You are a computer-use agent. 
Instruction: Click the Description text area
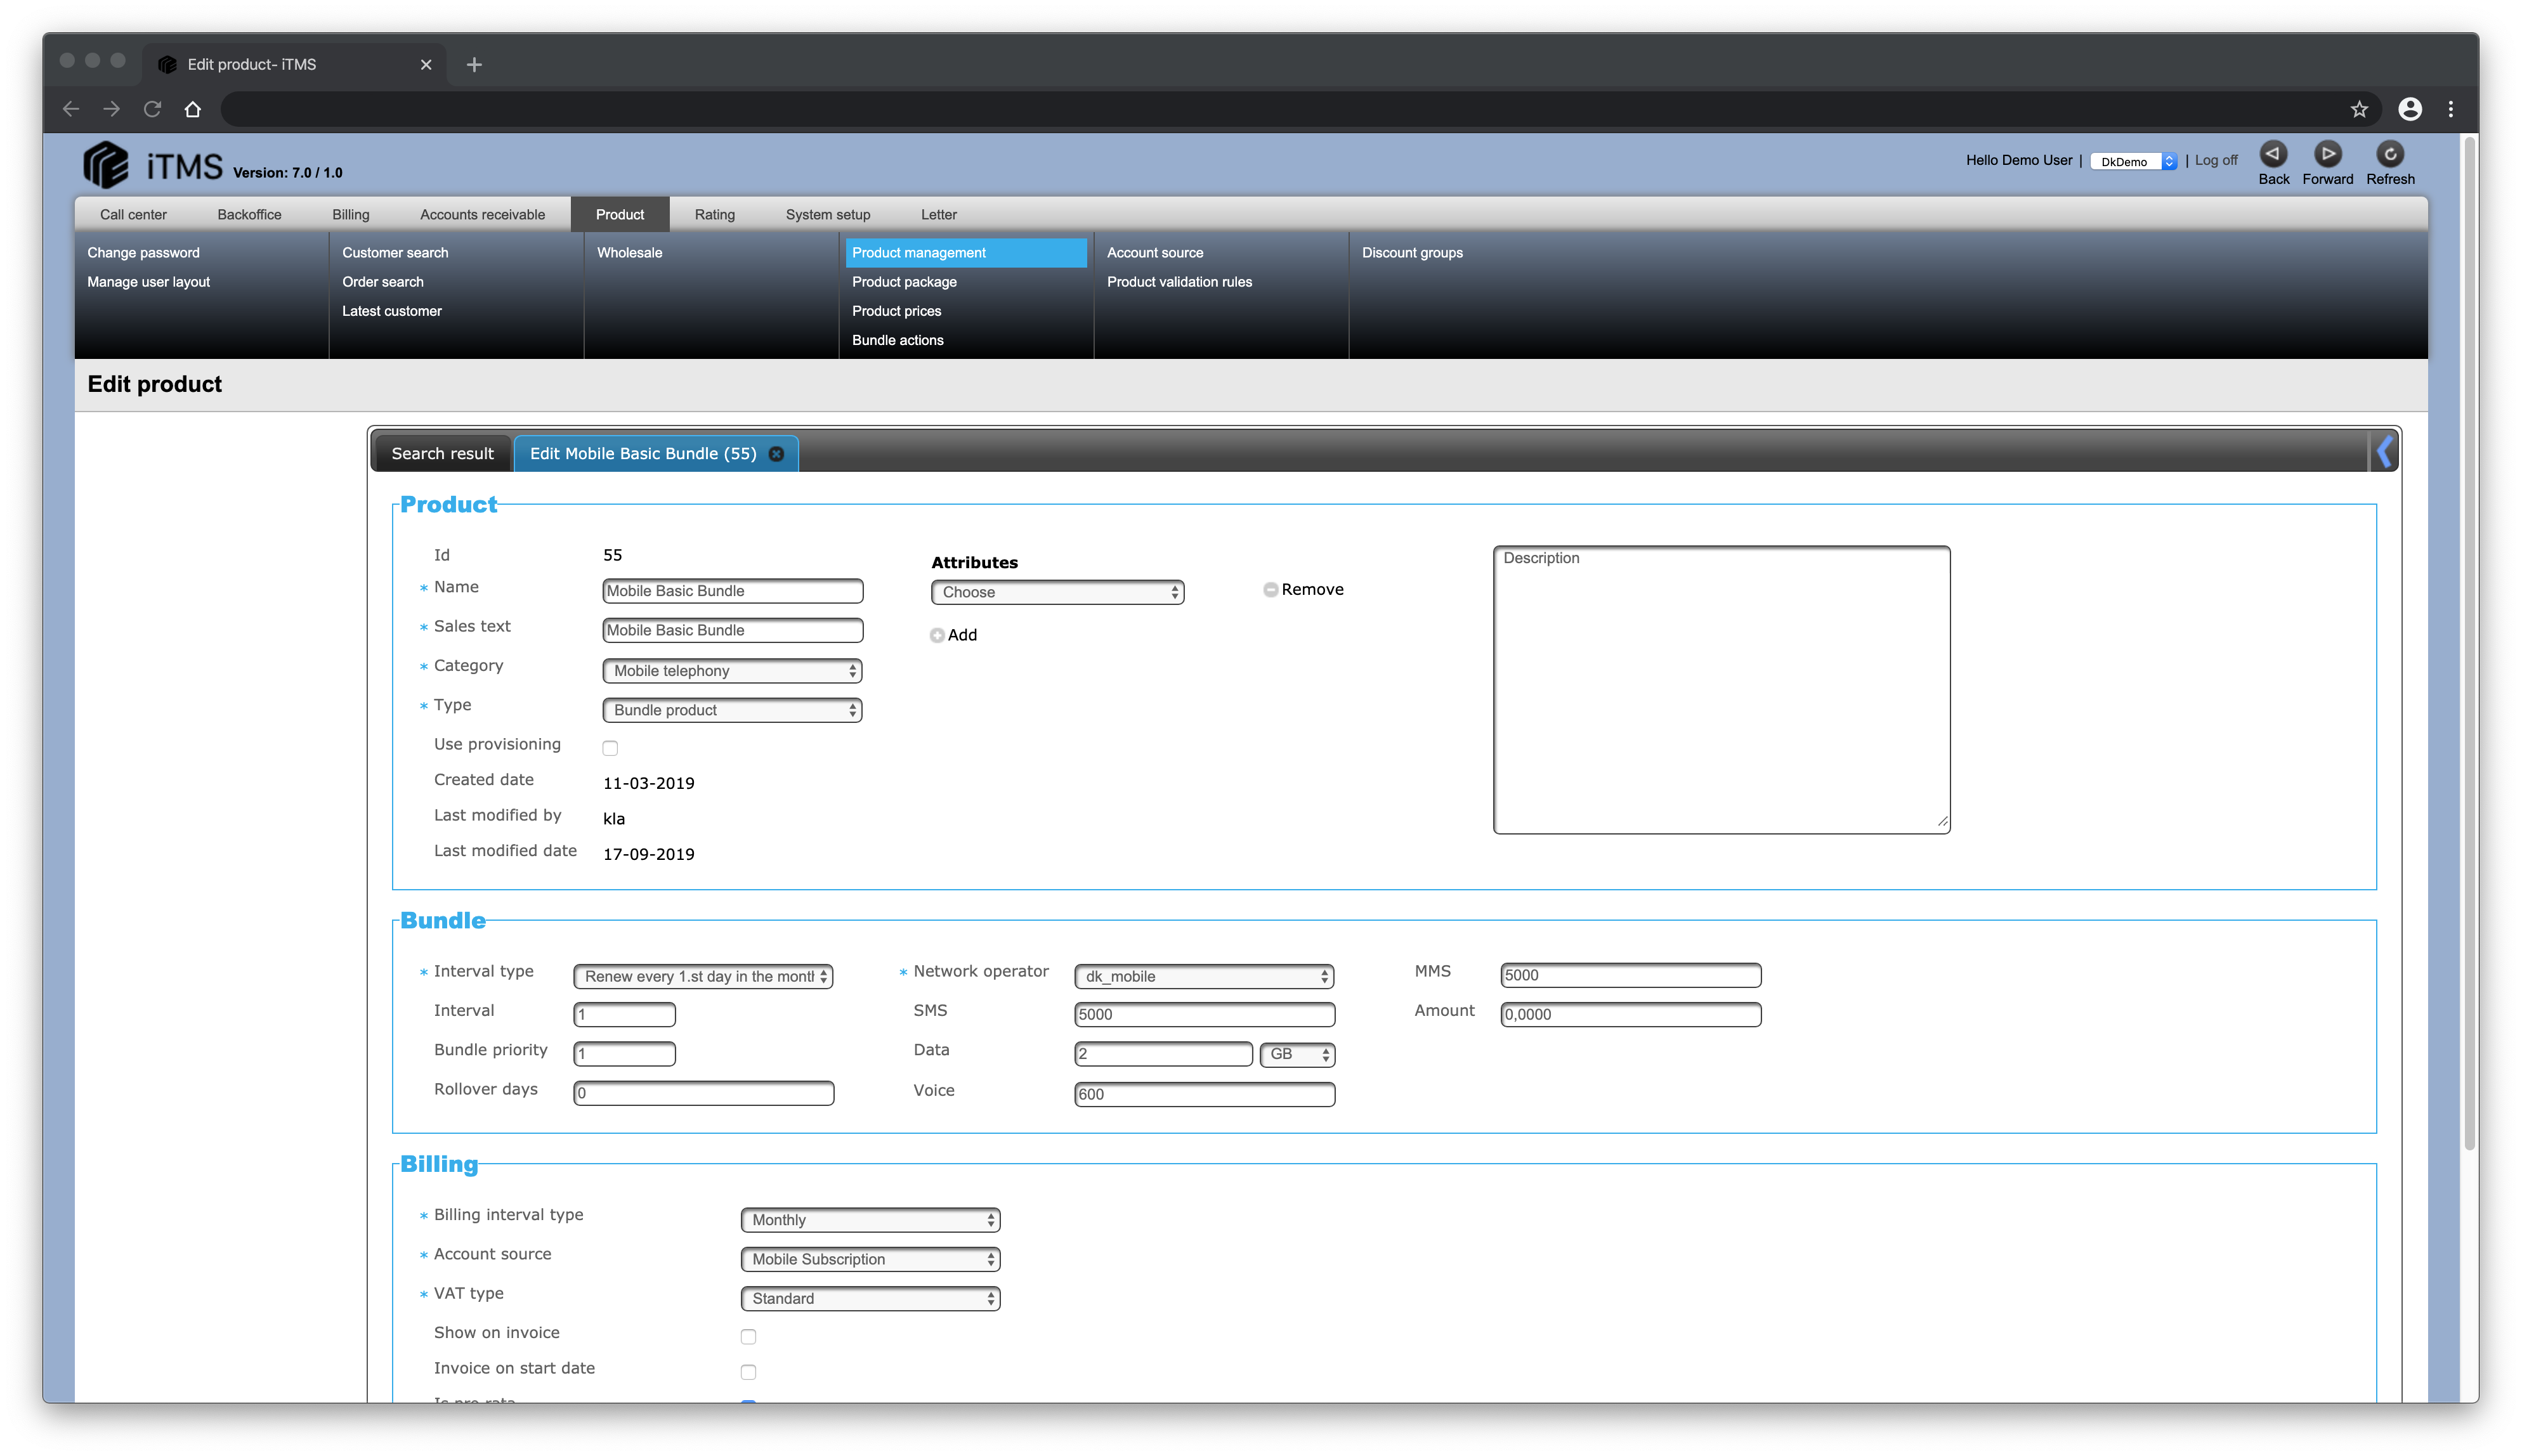pos(1721,690)
